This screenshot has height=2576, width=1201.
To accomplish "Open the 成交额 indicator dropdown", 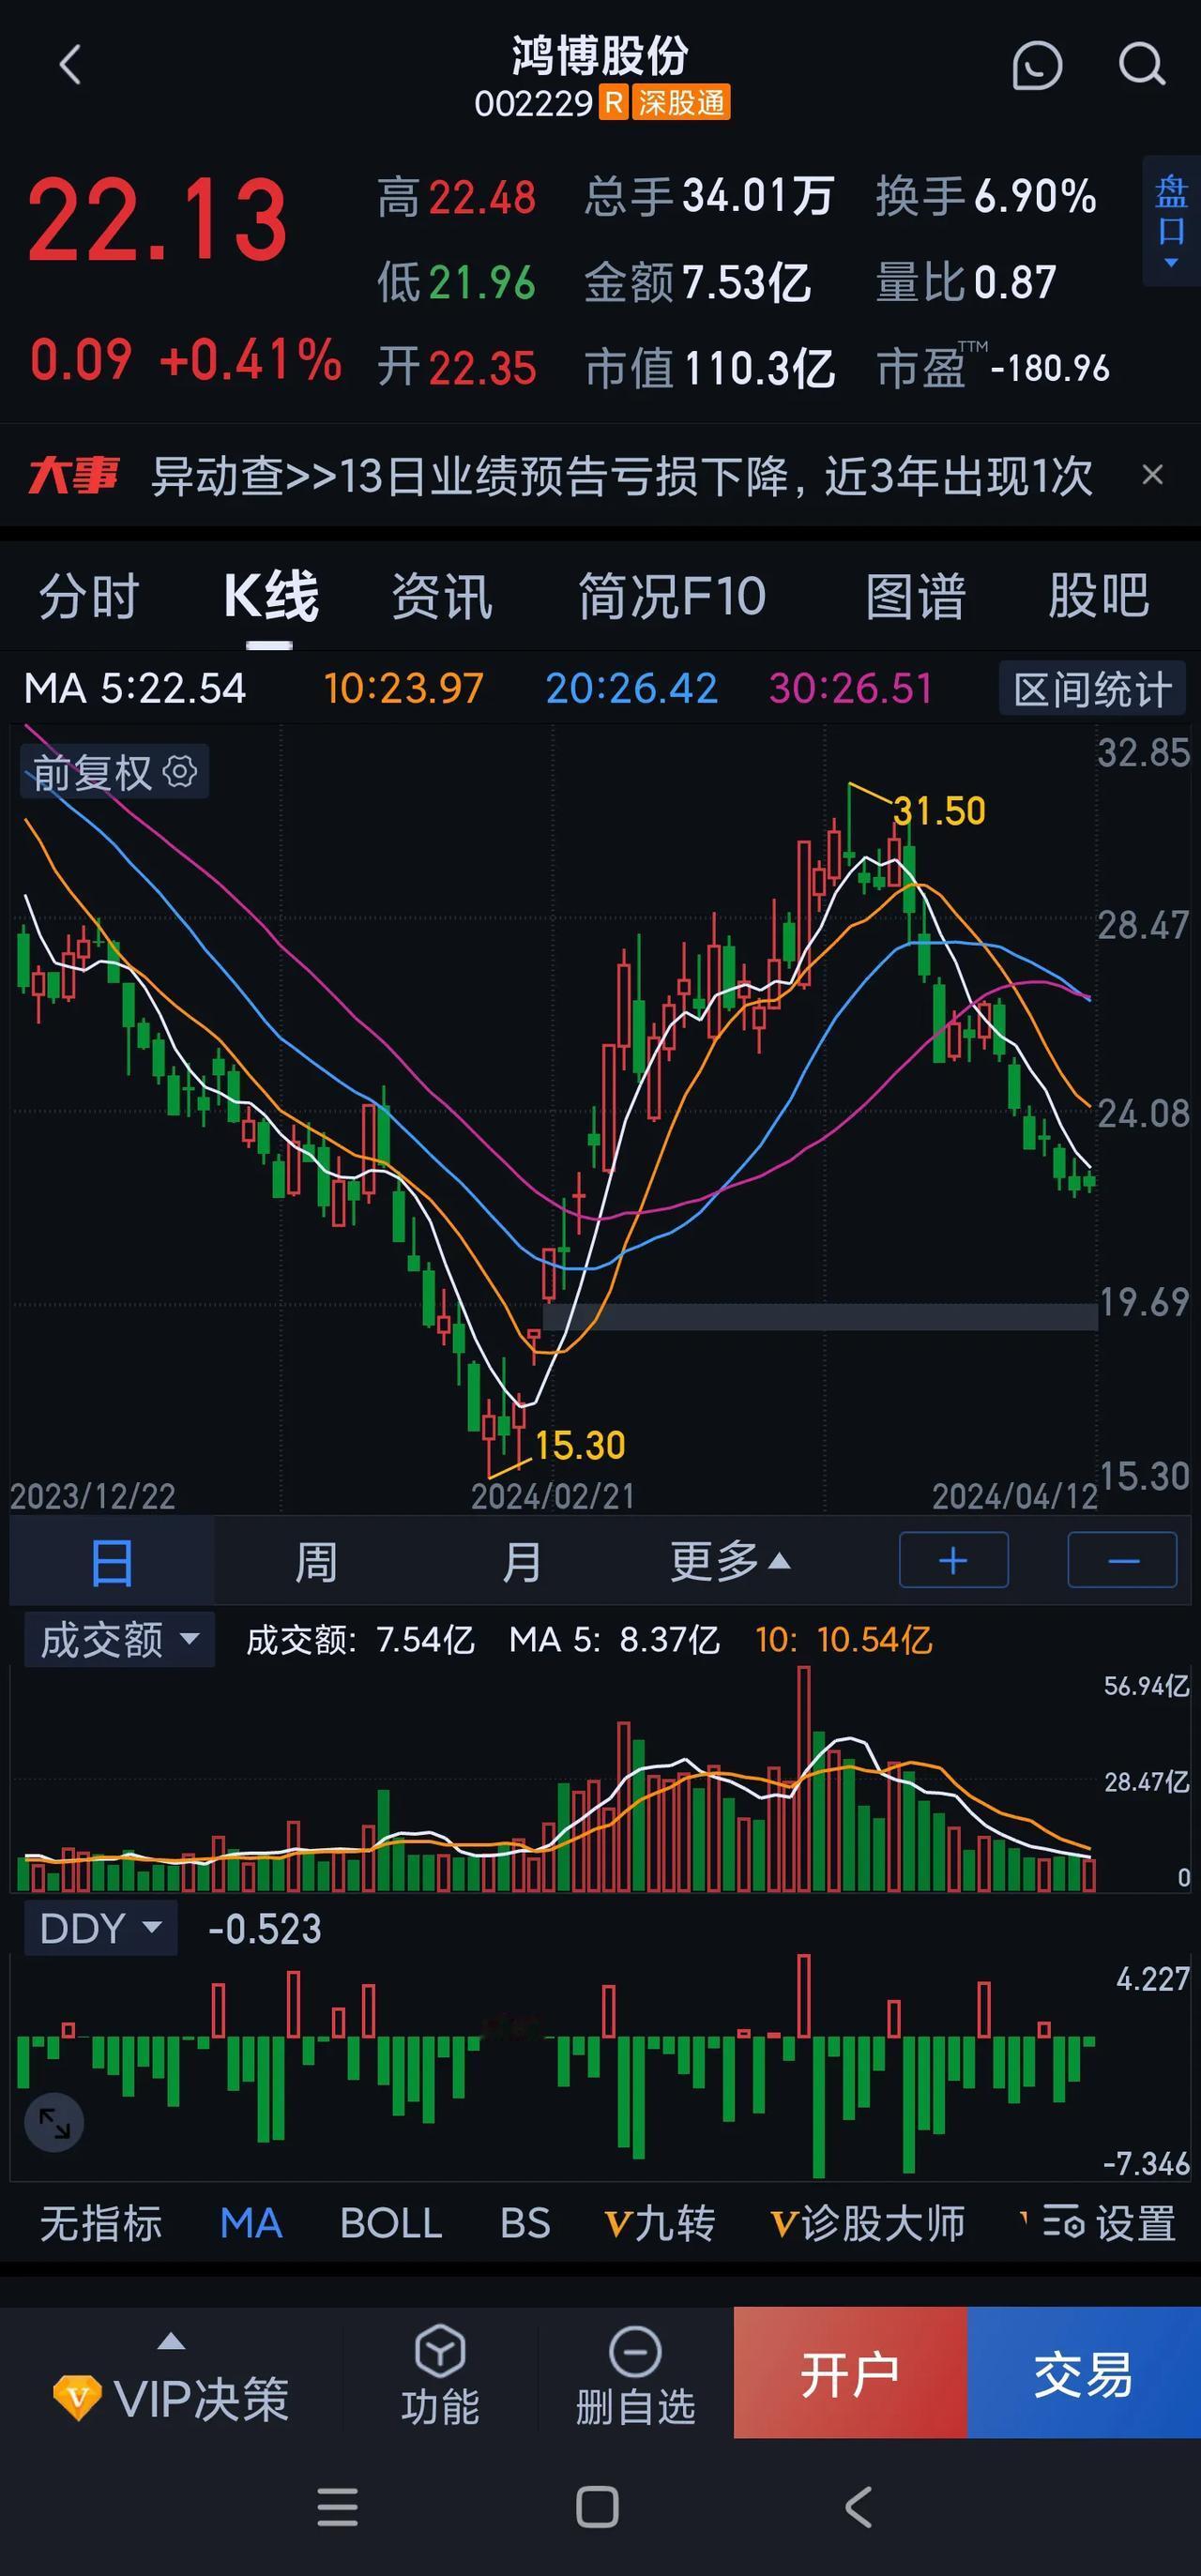I will click(x=119, y=1639).
